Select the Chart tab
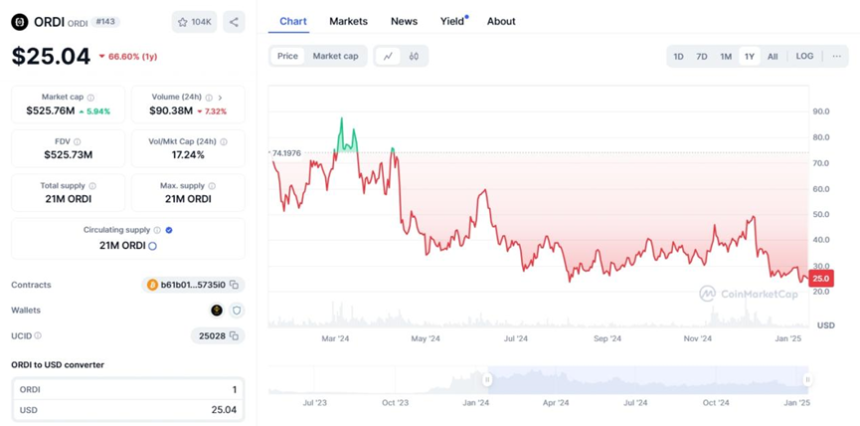 click(x=293, y=21)
